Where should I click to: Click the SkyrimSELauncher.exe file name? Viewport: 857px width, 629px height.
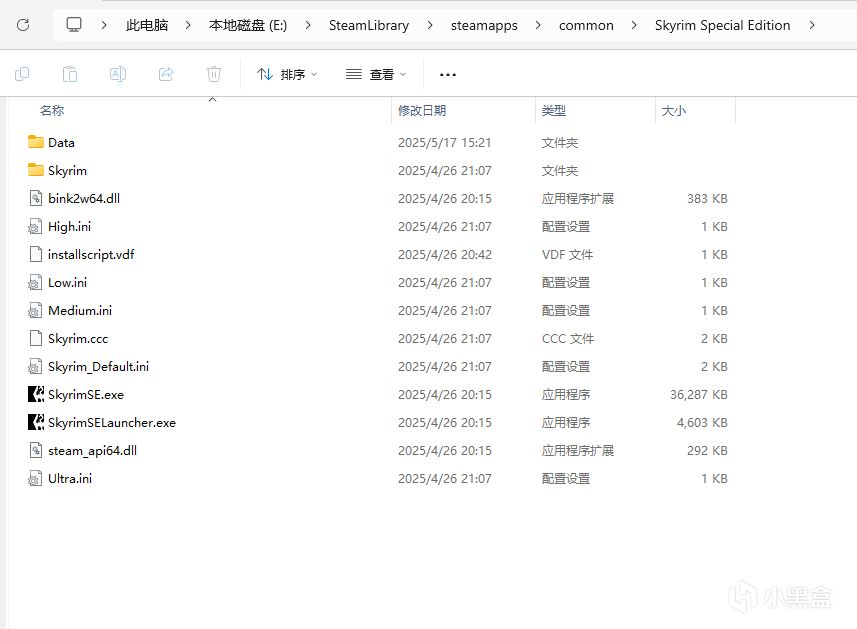(x=112, y=422)
